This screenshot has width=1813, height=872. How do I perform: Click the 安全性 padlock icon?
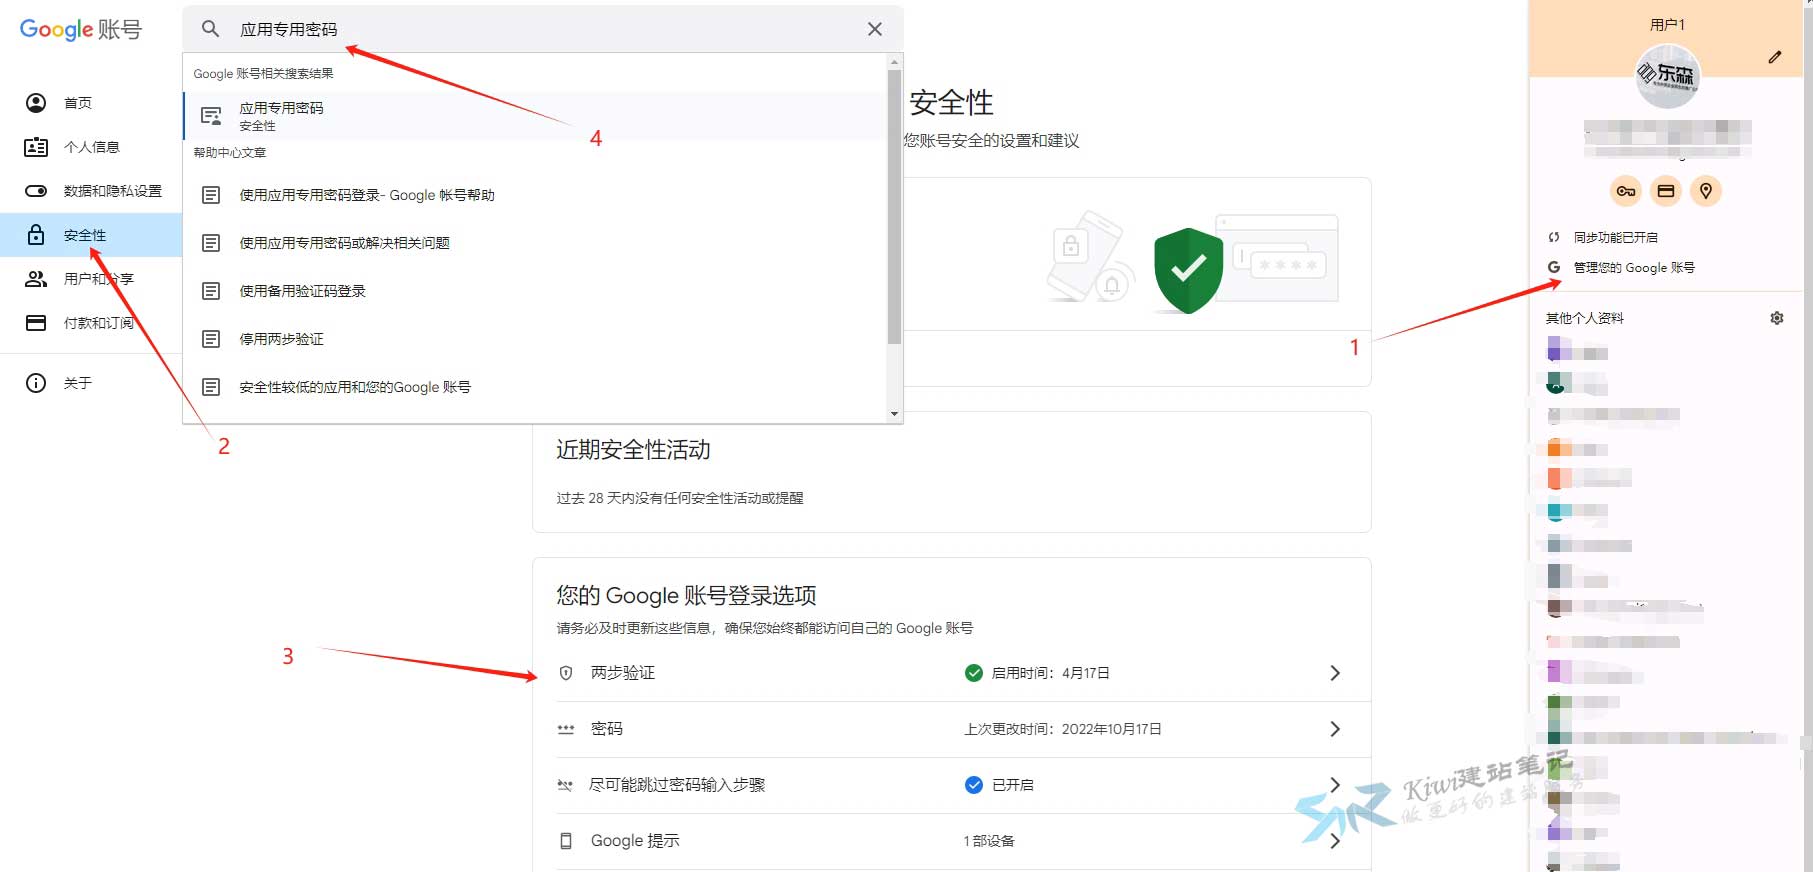36,235
